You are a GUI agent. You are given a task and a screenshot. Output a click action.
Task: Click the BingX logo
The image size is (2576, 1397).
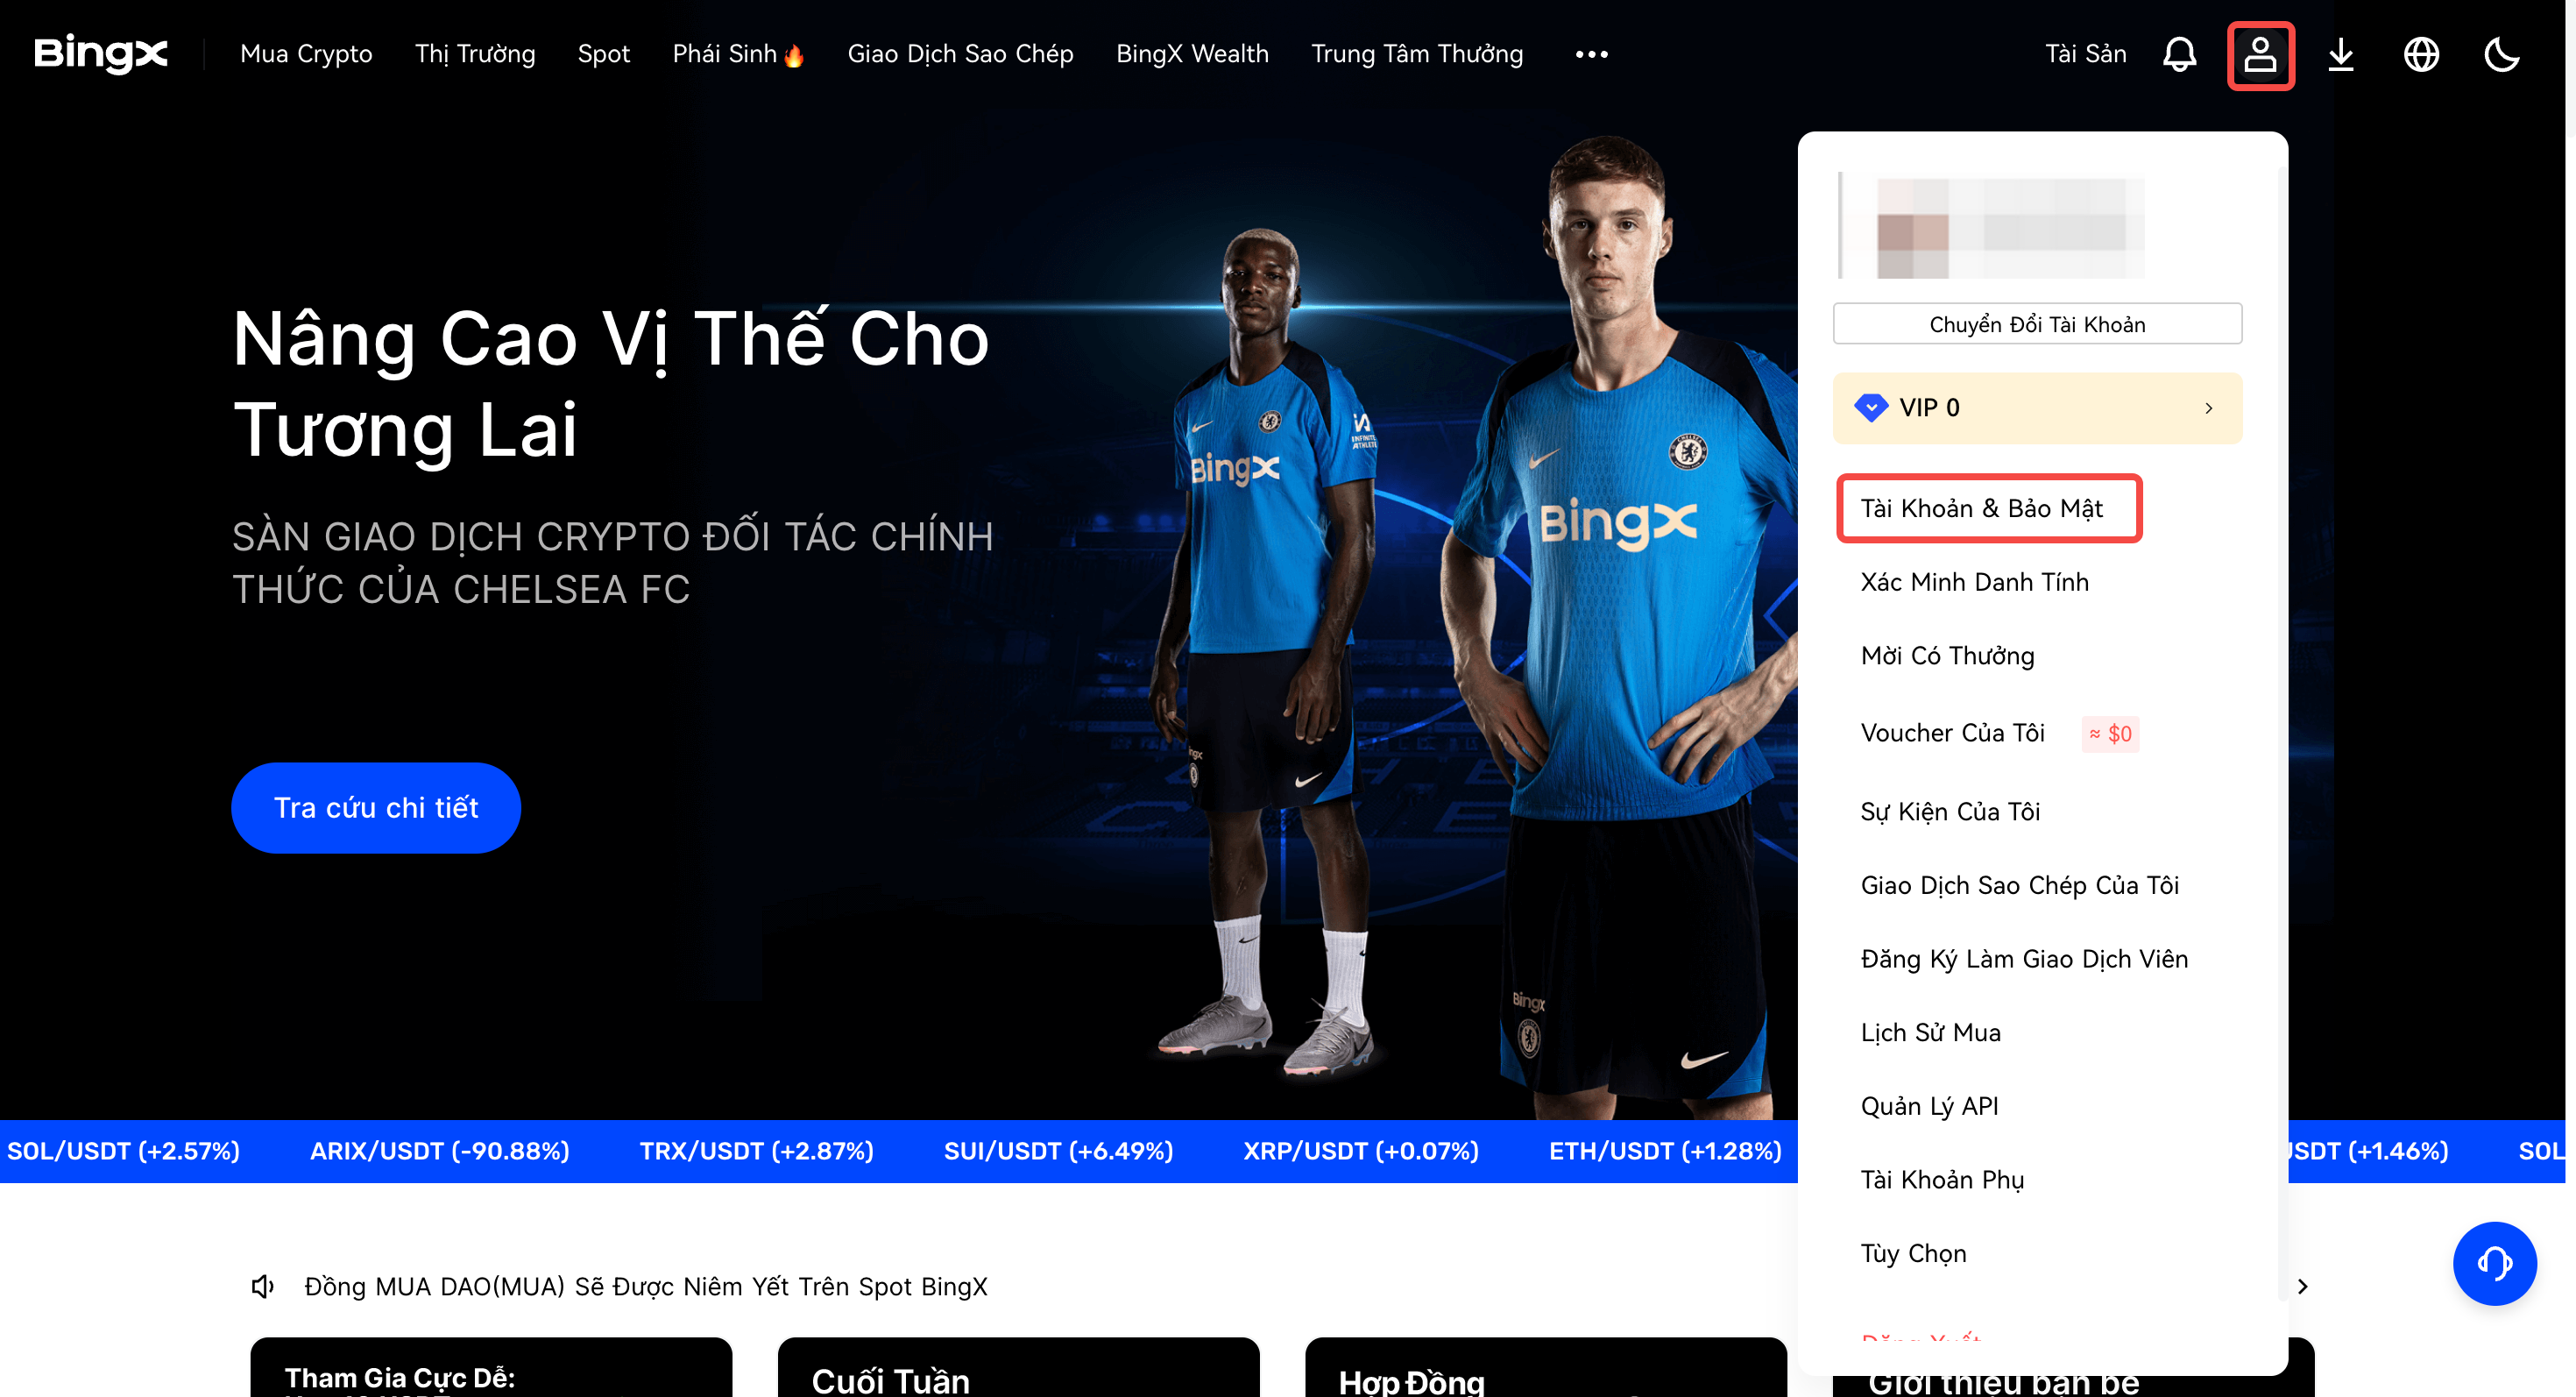coord(100,53)
